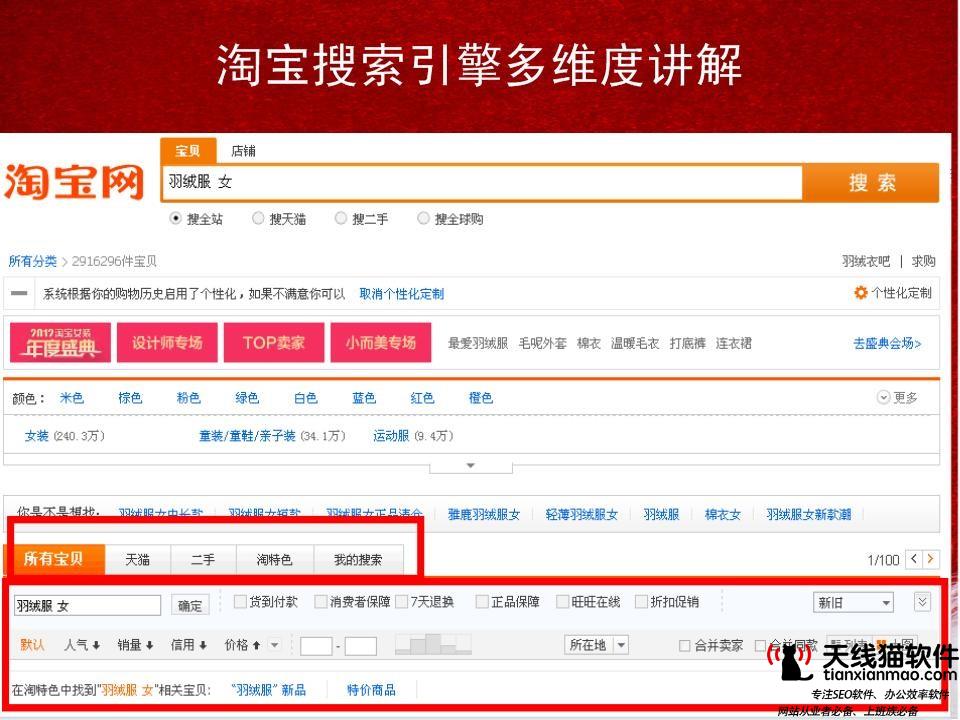The image size is (960, 720).
Task: Click the price distribution histogram
Action: [x=433, y=644]
